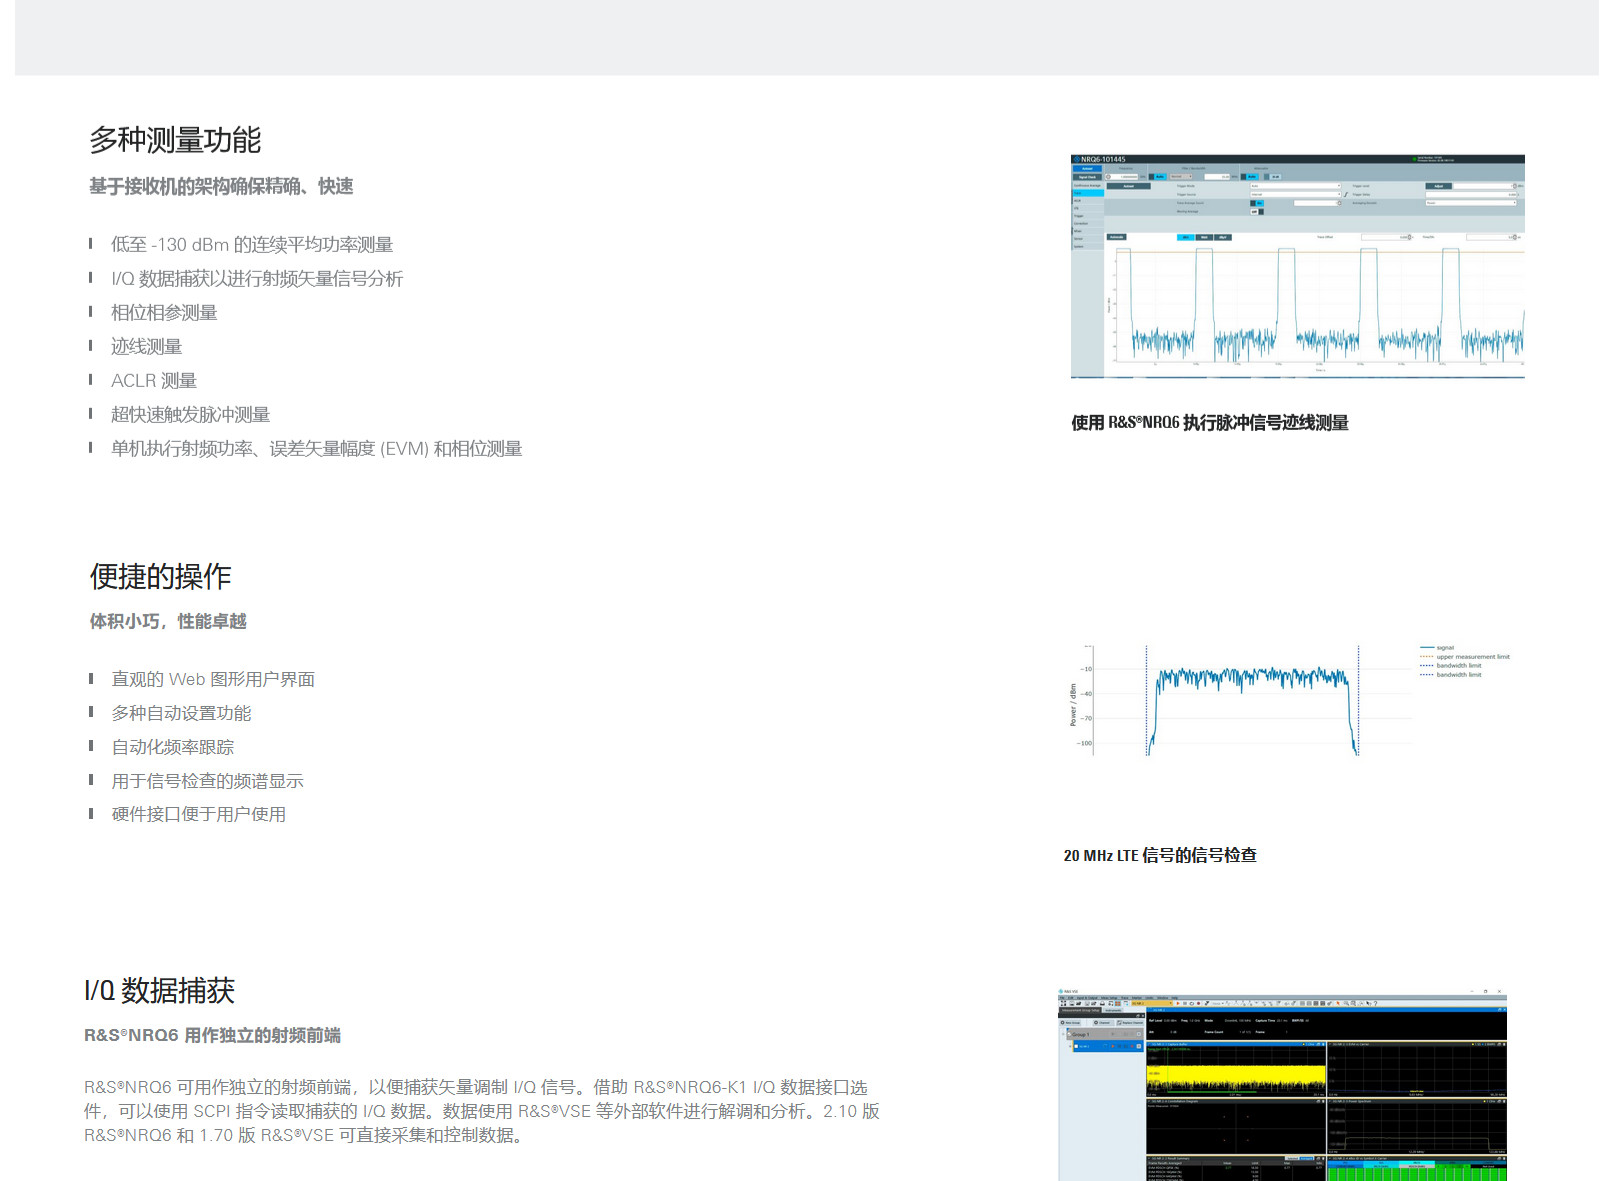
Task: Click the R&S logo beside NRQ6-101445 title
Action: click(x=1076, y=159)
